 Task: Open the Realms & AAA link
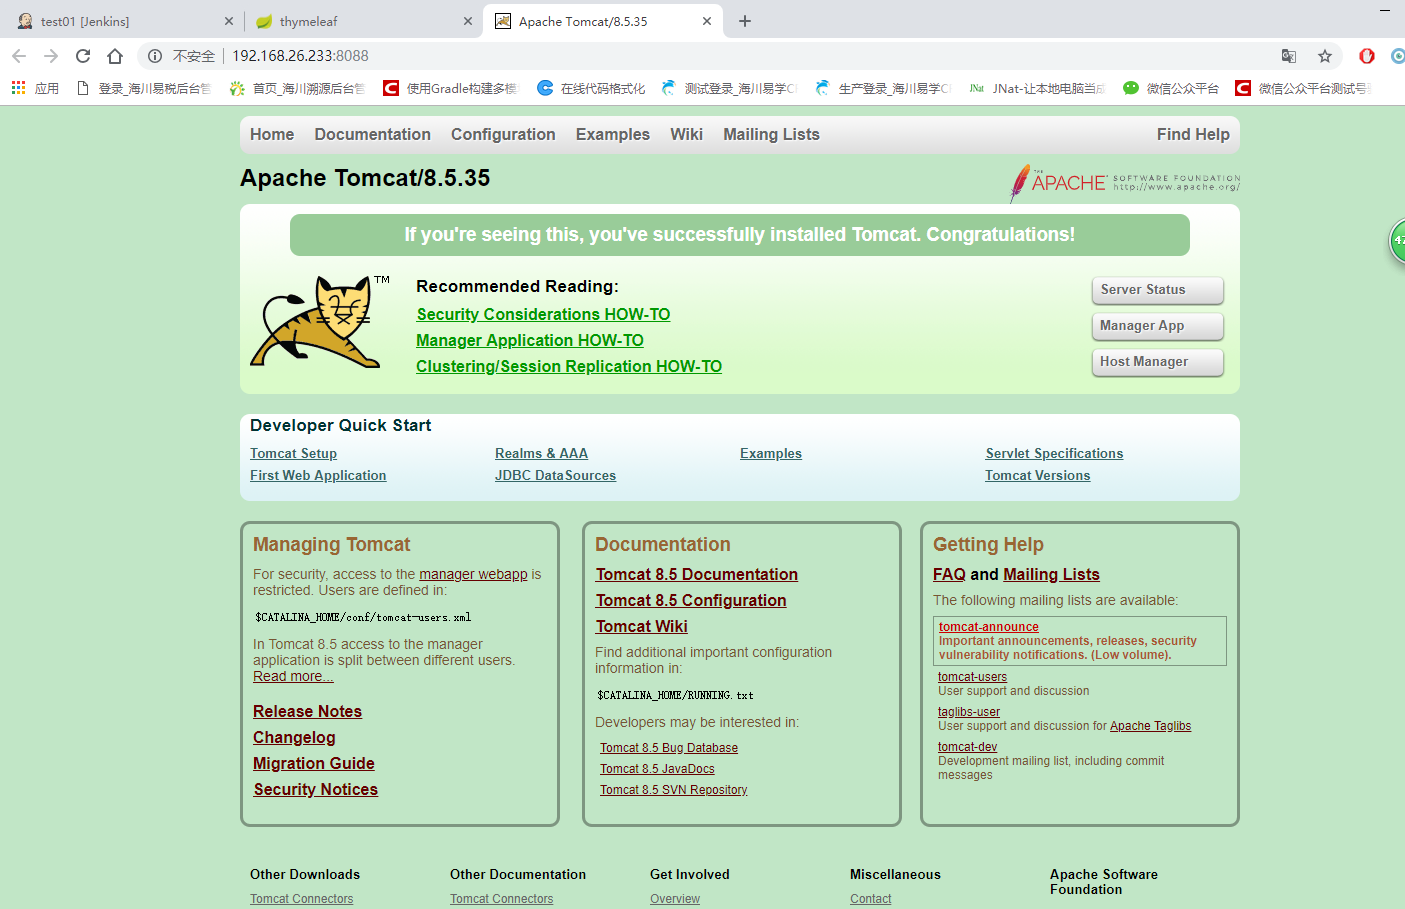[541, 453]
